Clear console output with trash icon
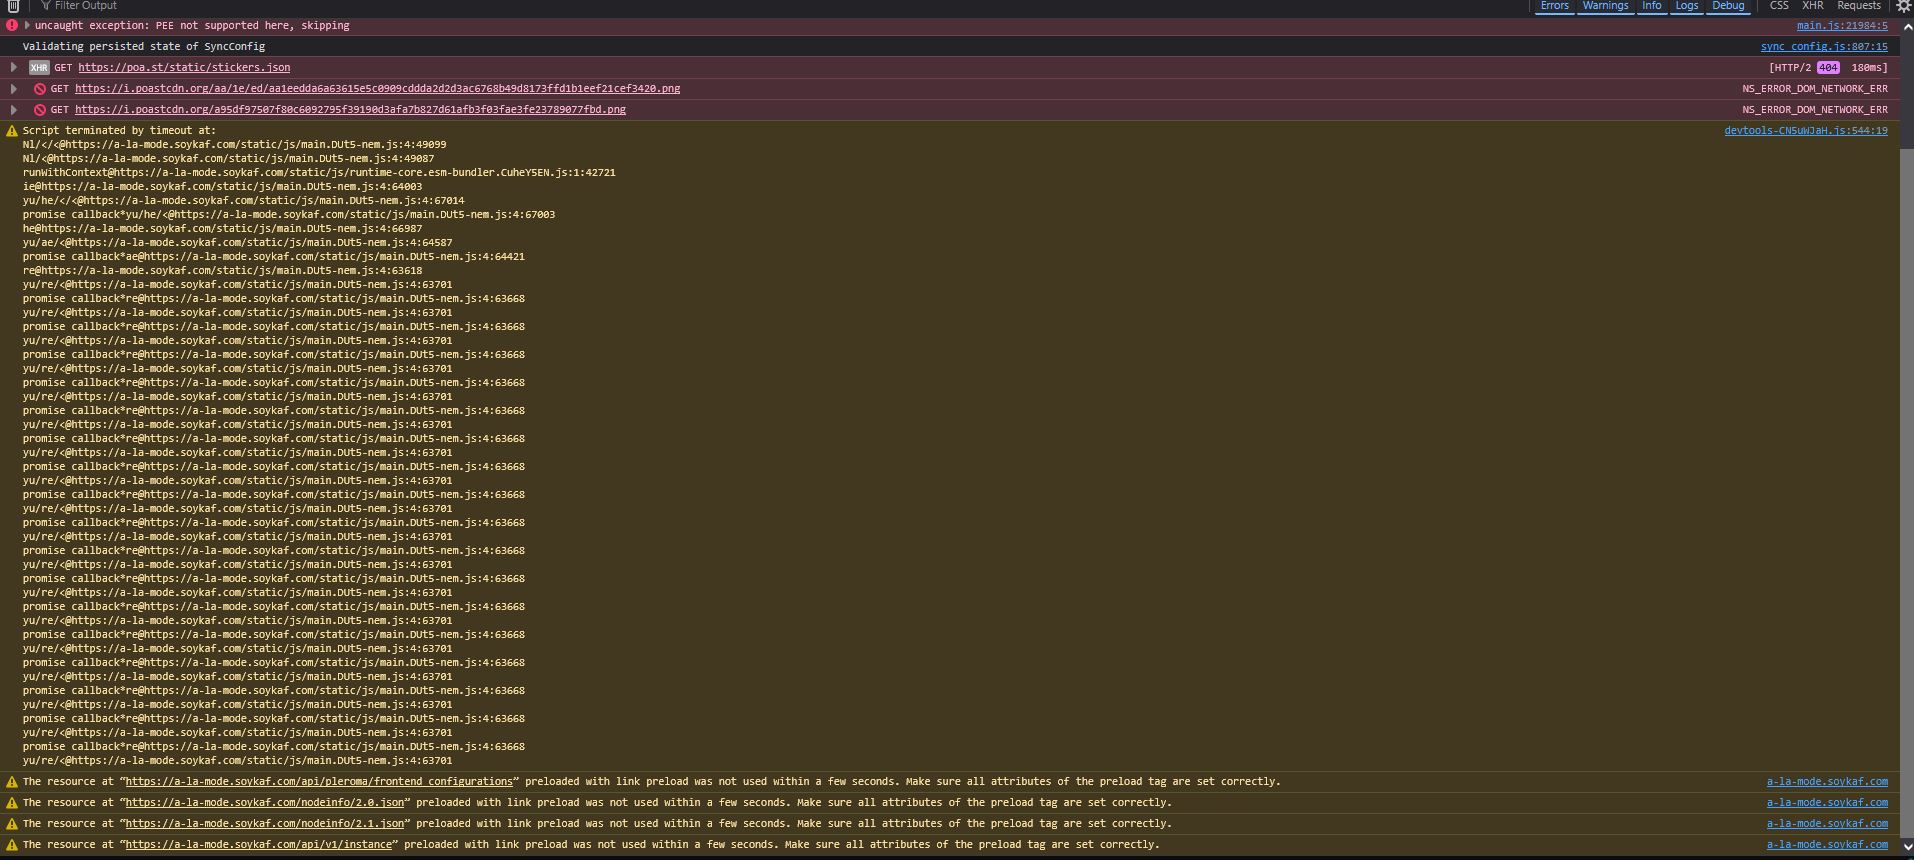The image size is (1914, 860). click(13, 6)
